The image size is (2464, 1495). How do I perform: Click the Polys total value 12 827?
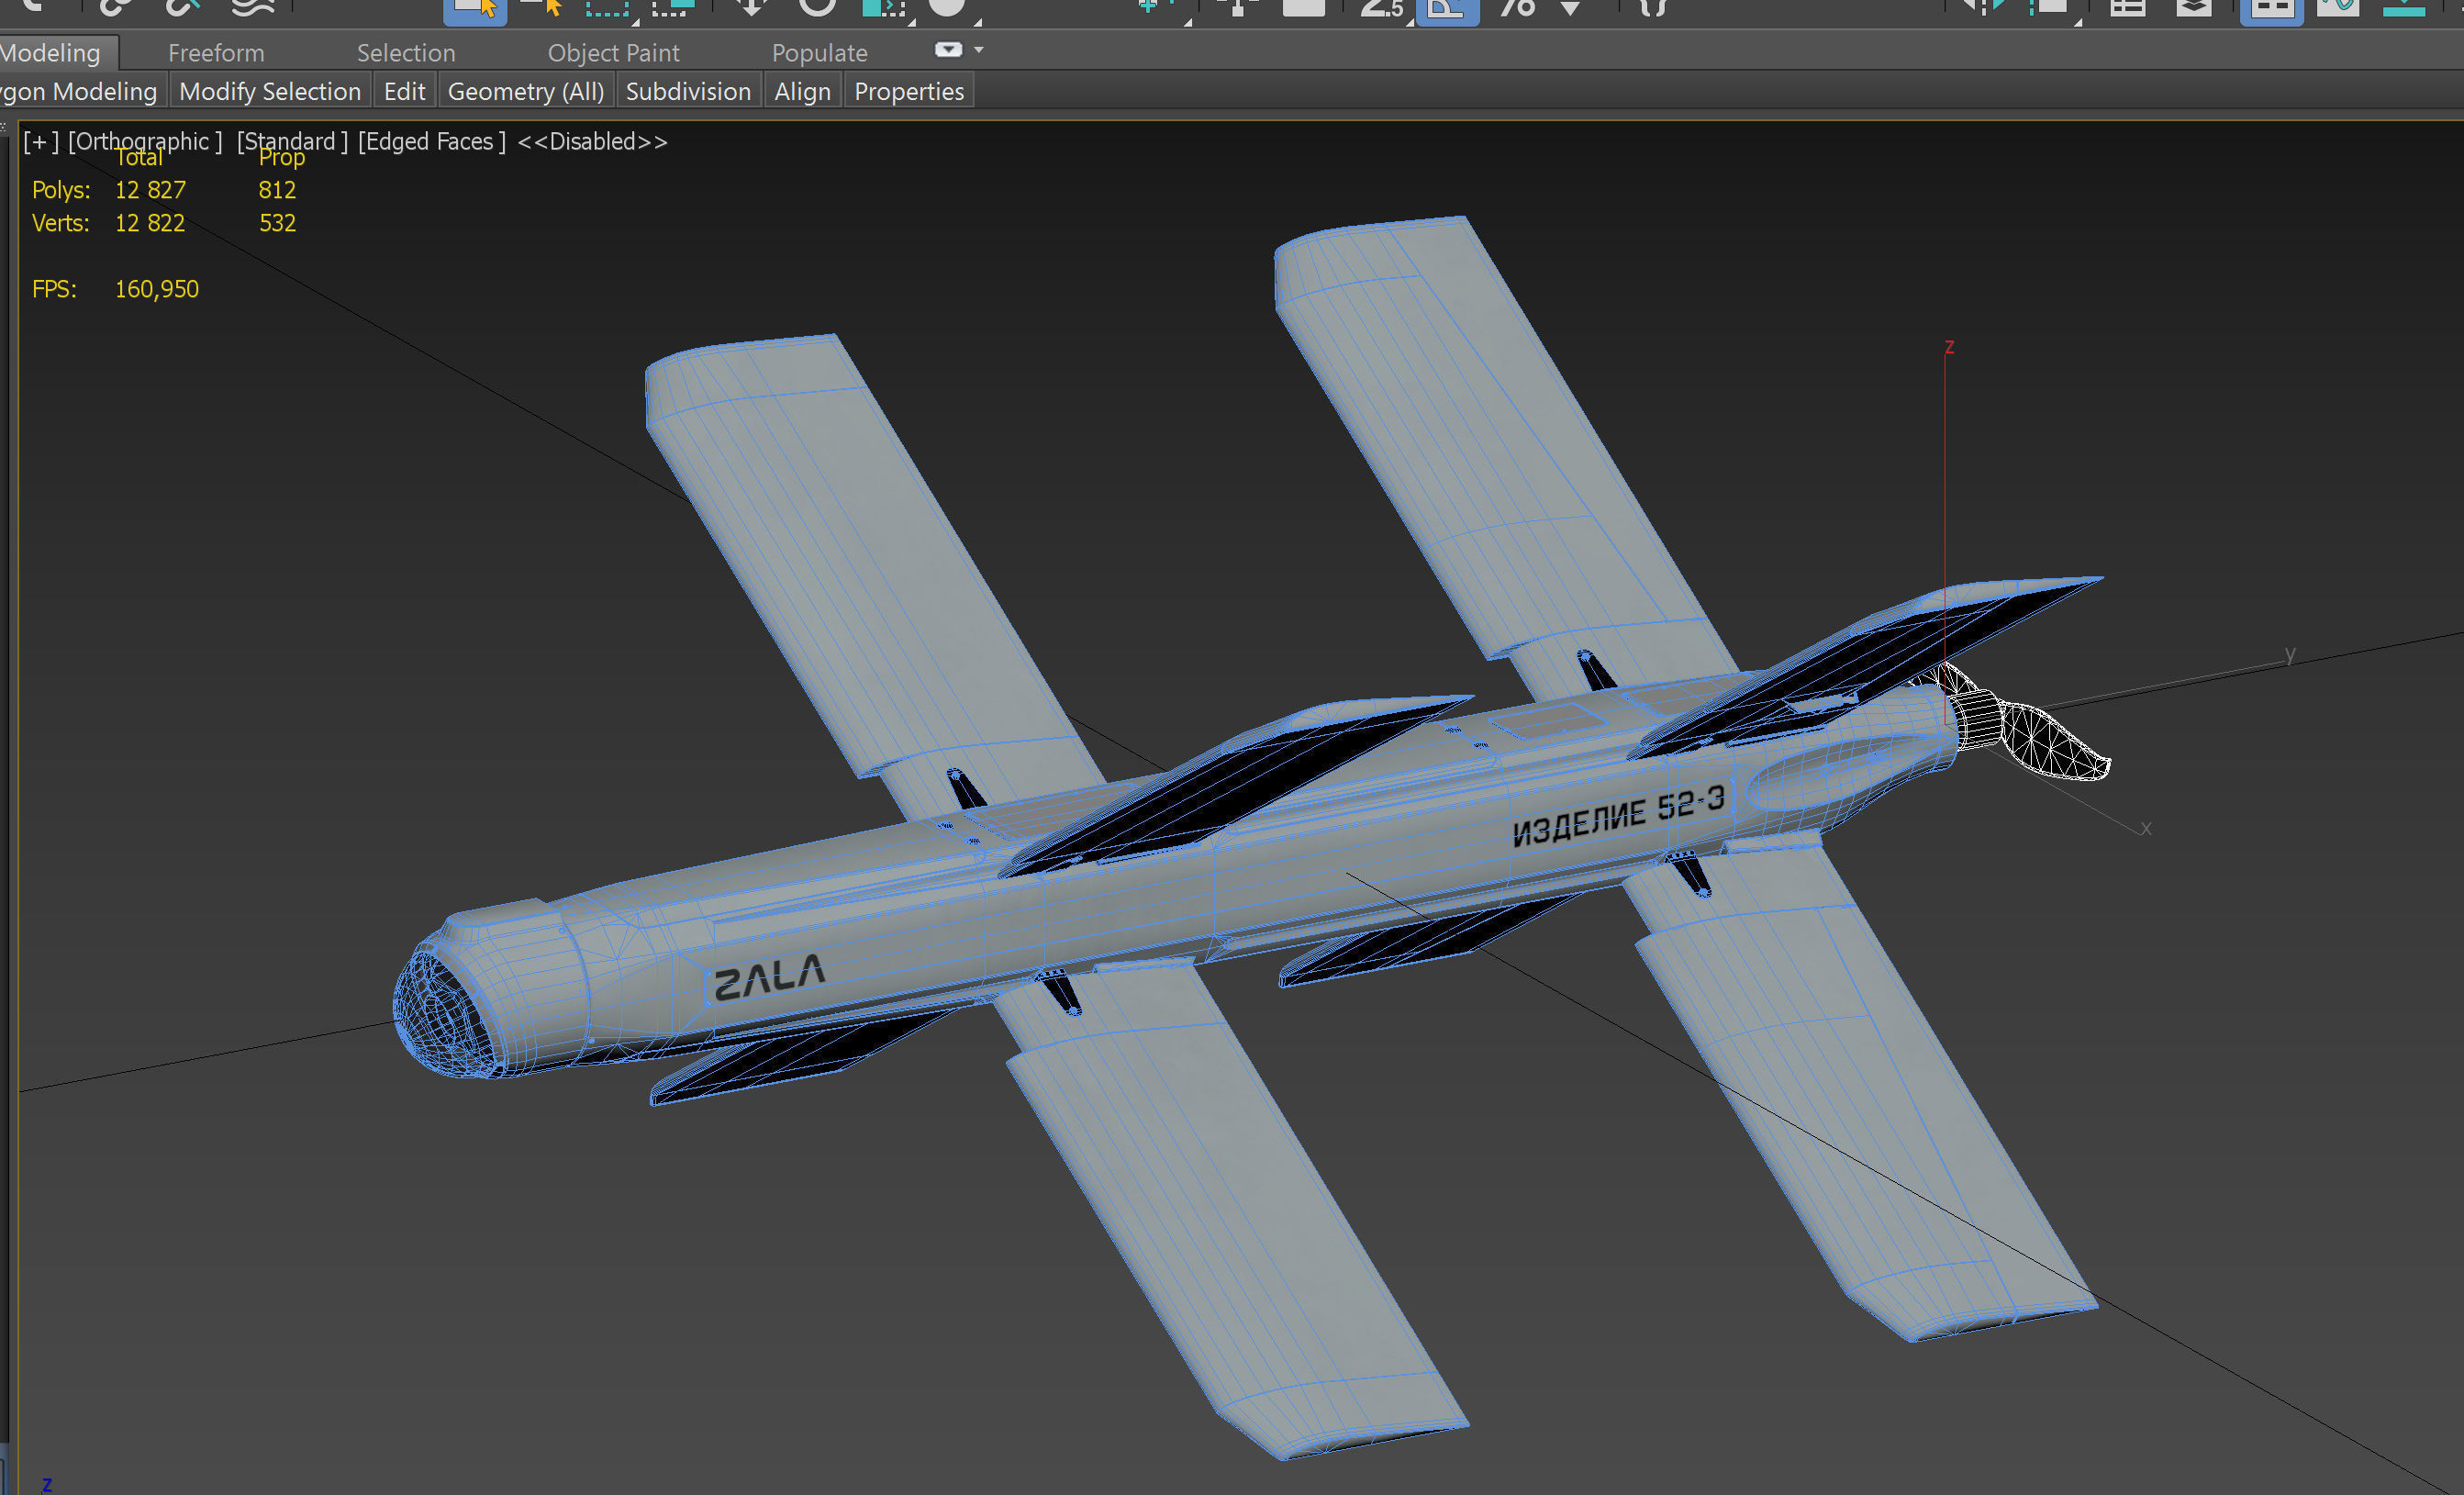[x=150, y=190]
